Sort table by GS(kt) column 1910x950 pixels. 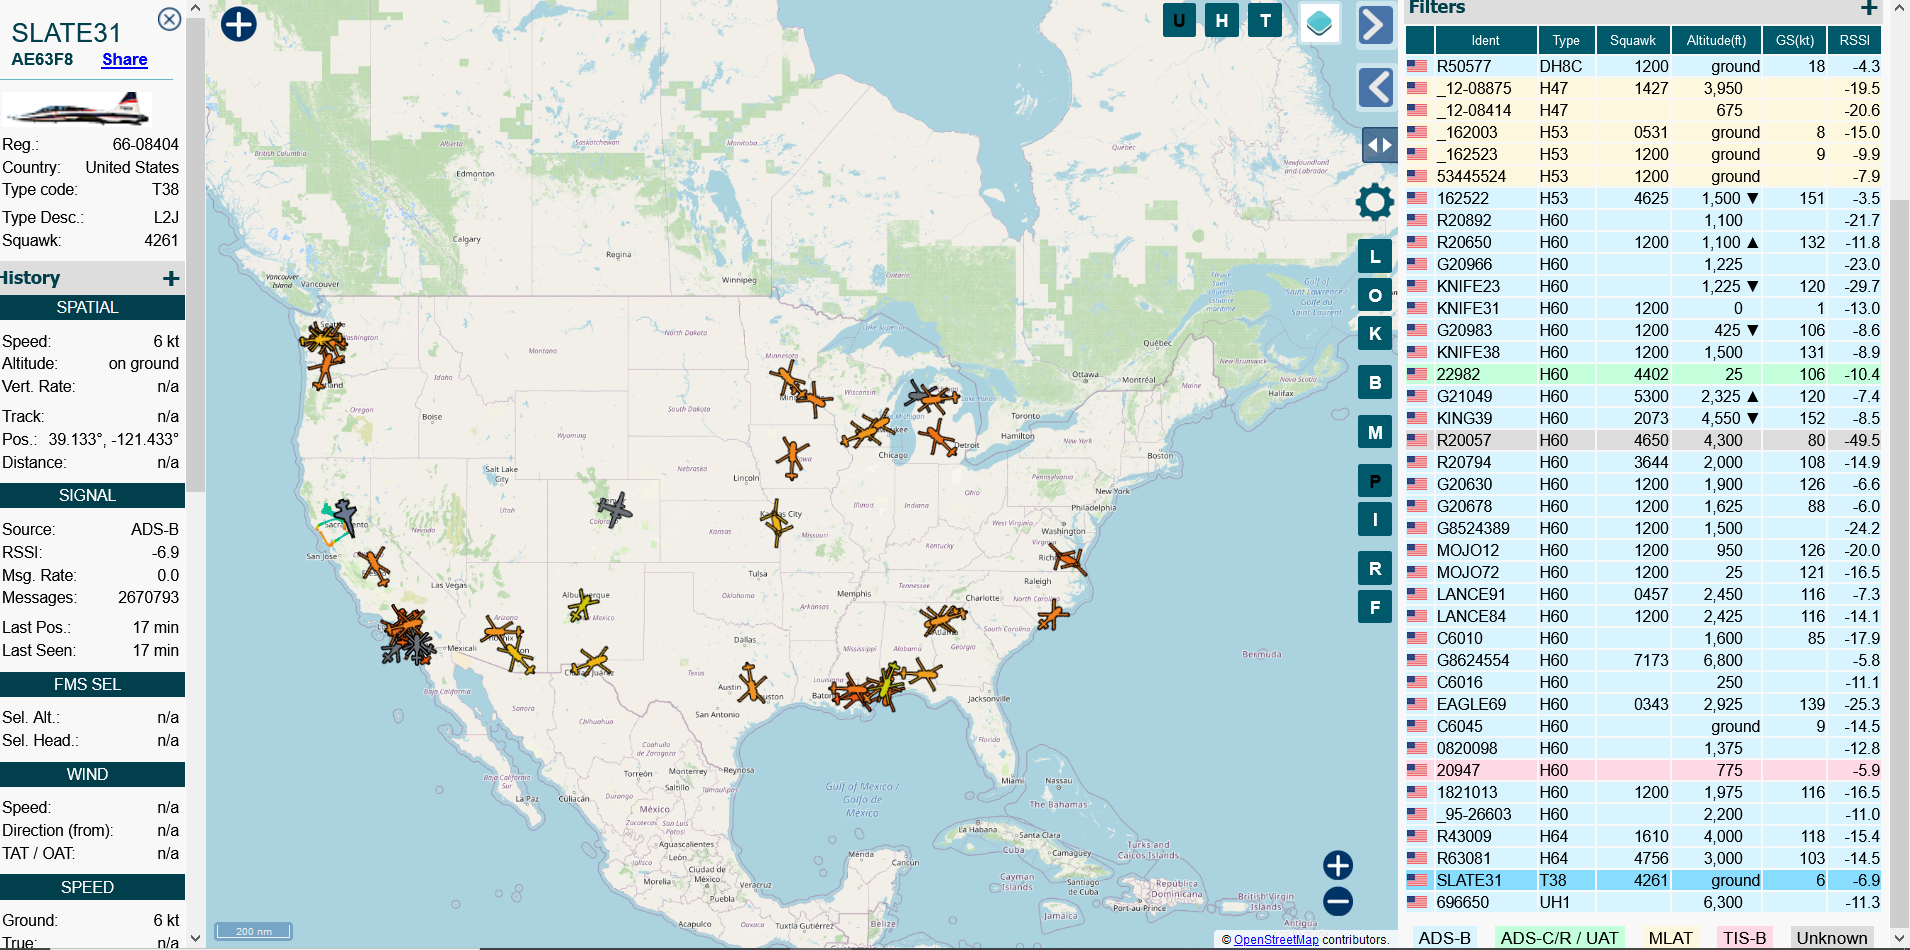(1795, 40)
